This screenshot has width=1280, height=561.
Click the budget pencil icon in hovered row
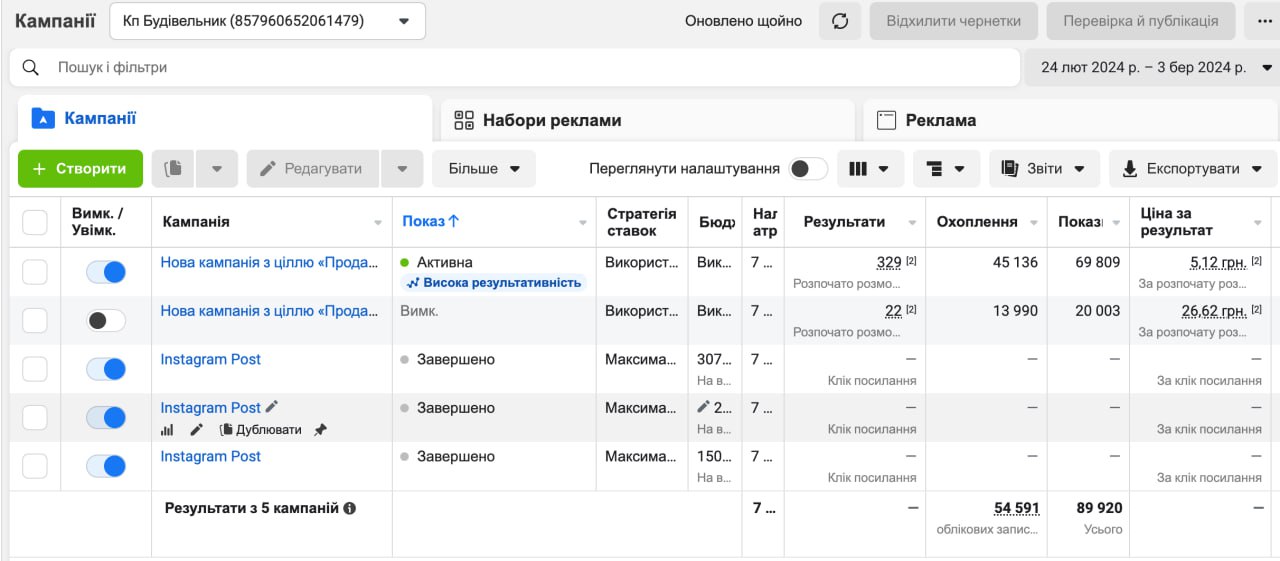[x=703, y=407]
